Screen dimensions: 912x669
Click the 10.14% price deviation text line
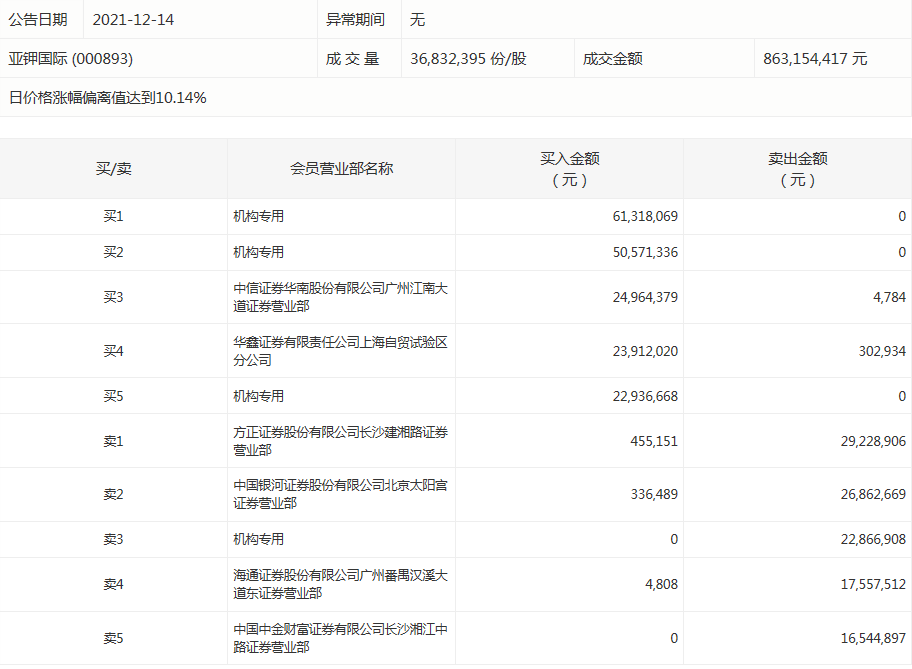point(107,98)
